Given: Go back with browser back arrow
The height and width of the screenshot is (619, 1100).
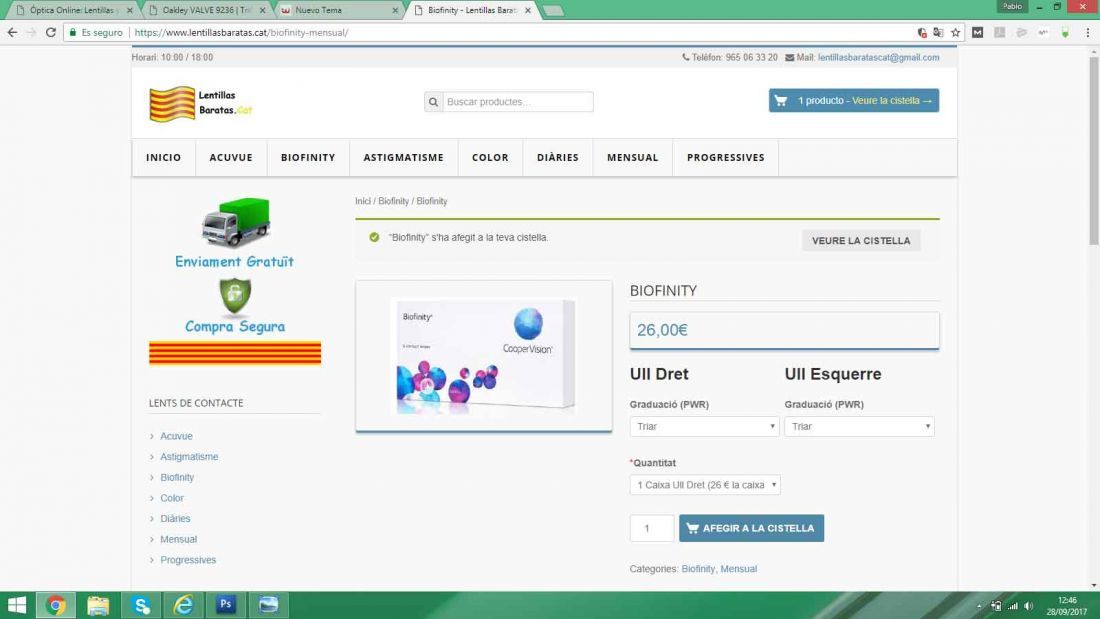Looking at the screenshot, I should tap(12, 32).
